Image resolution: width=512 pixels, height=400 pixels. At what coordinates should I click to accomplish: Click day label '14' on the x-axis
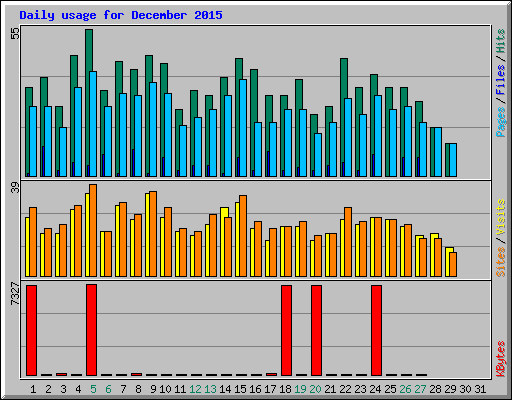point(225,389)
